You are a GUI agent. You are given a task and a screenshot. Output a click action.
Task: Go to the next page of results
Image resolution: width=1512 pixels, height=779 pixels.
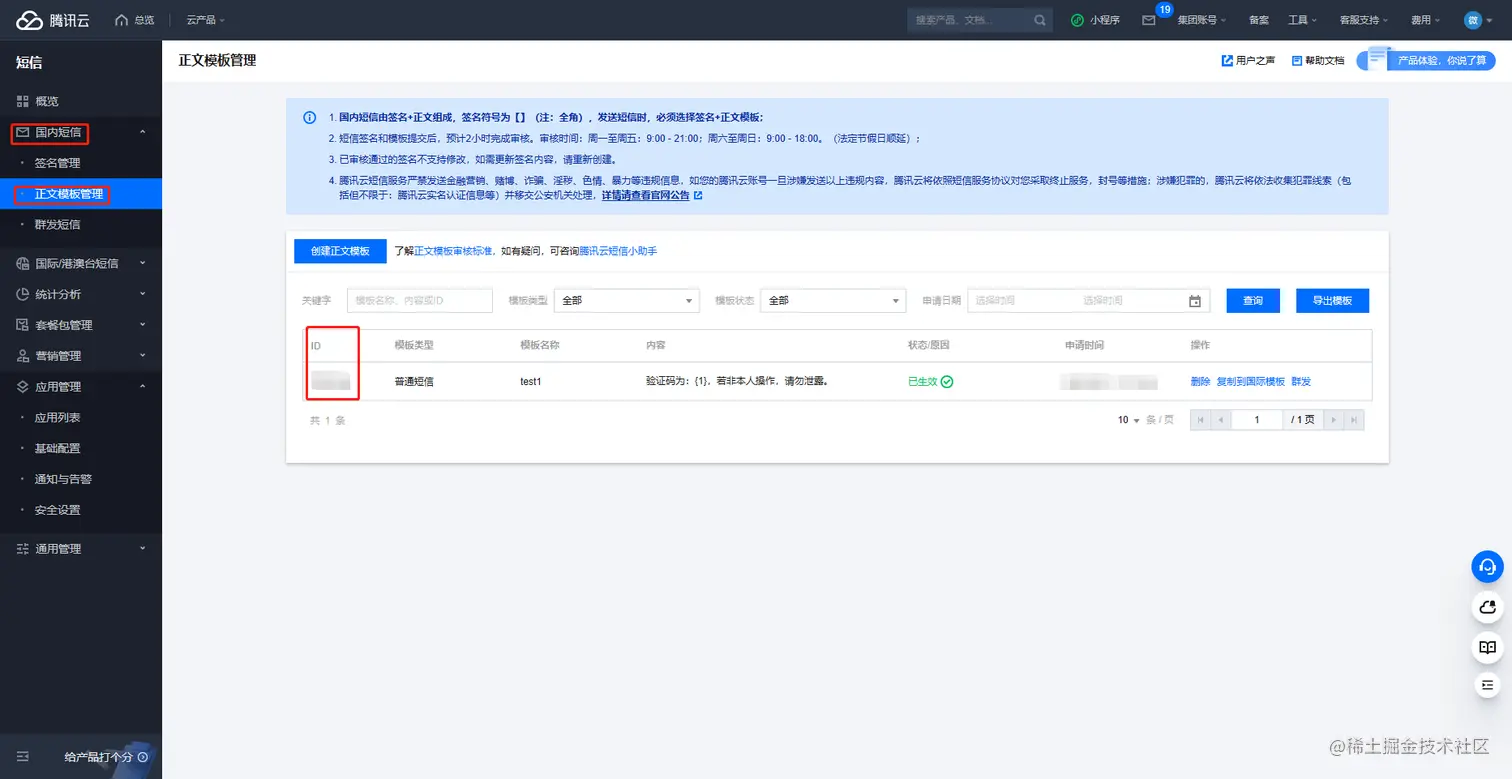(1334, 421)
